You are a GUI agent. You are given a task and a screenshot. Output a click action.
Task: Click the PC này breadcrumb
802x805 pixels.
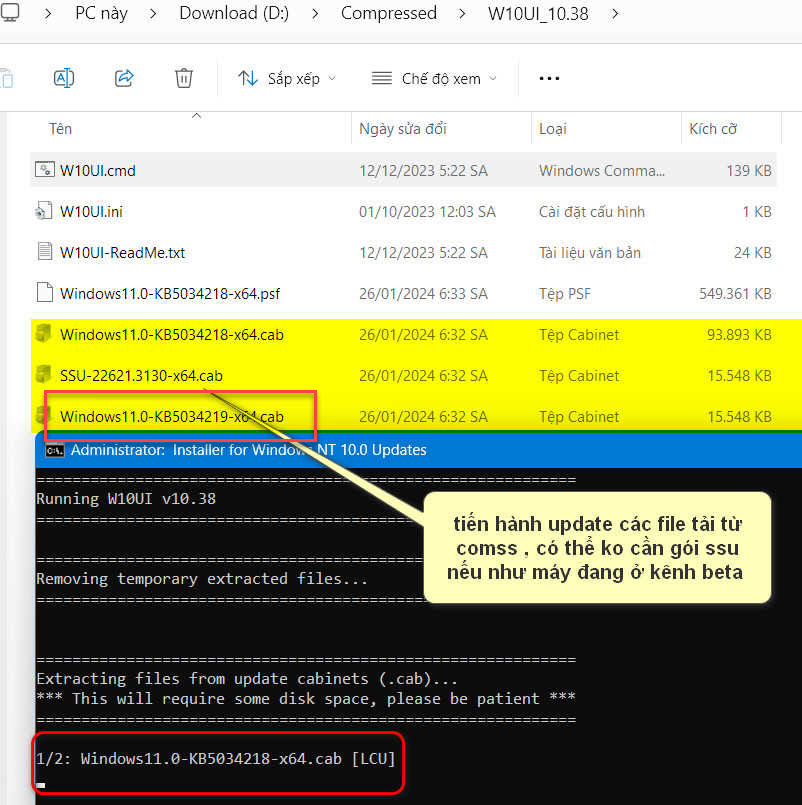(x=101, y=13)
